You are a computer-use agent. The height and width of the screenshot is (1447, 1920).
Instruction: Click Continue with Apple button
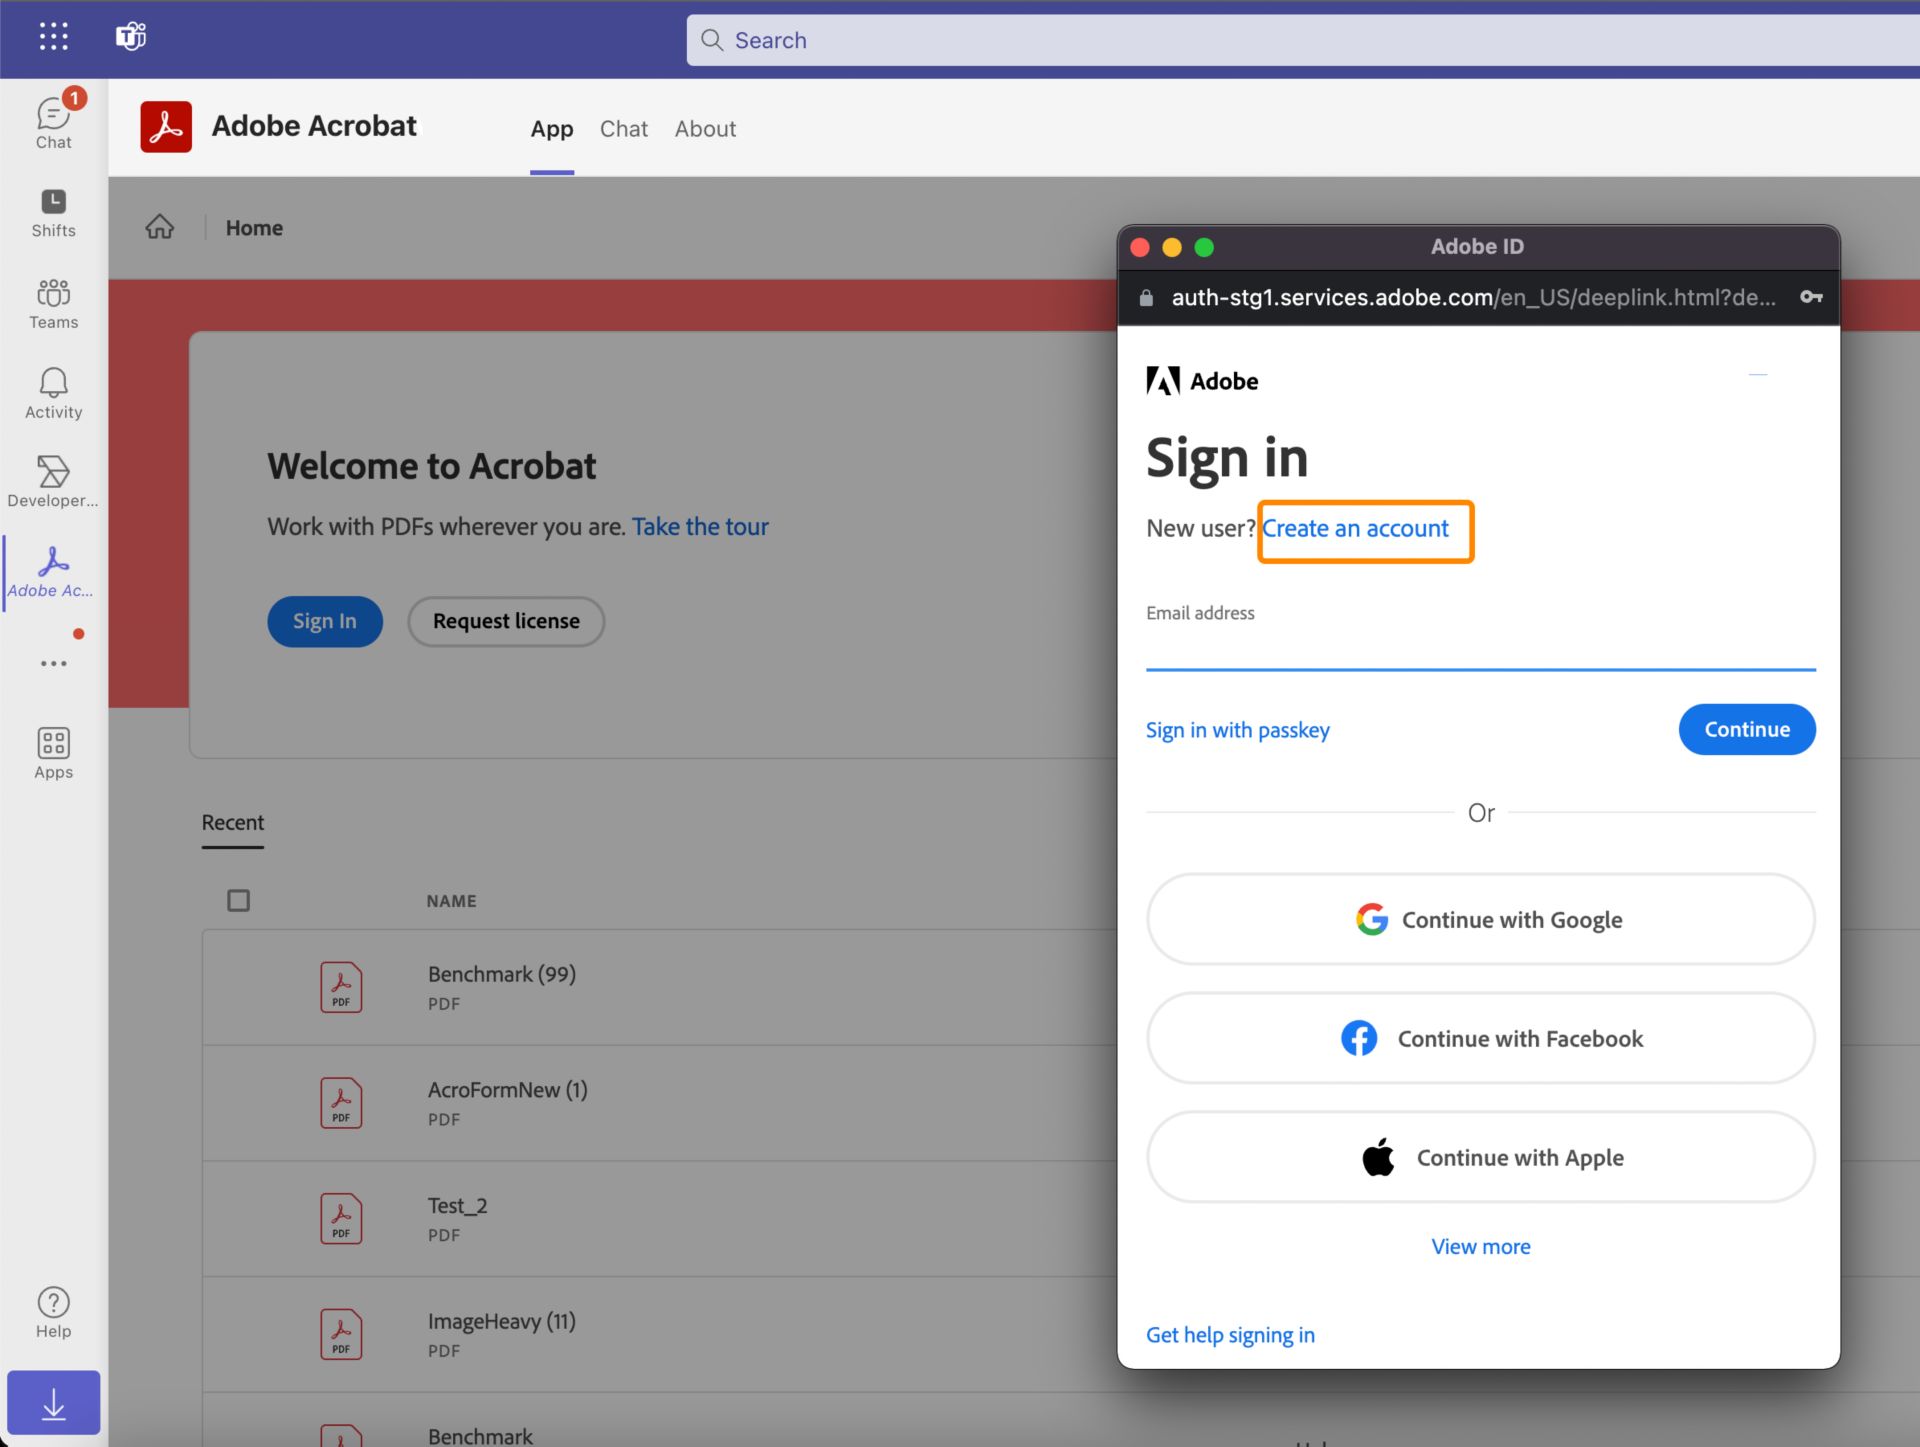[x=1481, y=1157]
